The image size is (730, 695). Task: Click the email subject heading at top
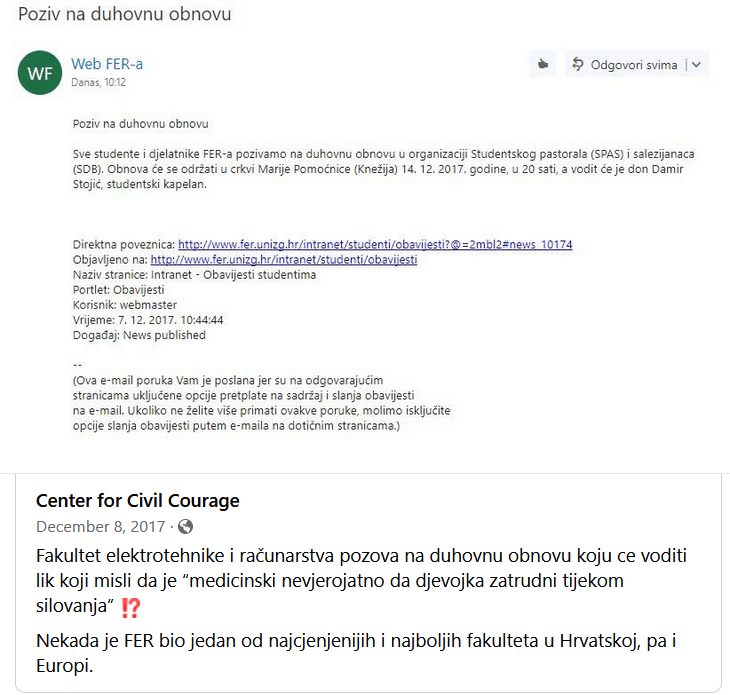coord(125,16)
